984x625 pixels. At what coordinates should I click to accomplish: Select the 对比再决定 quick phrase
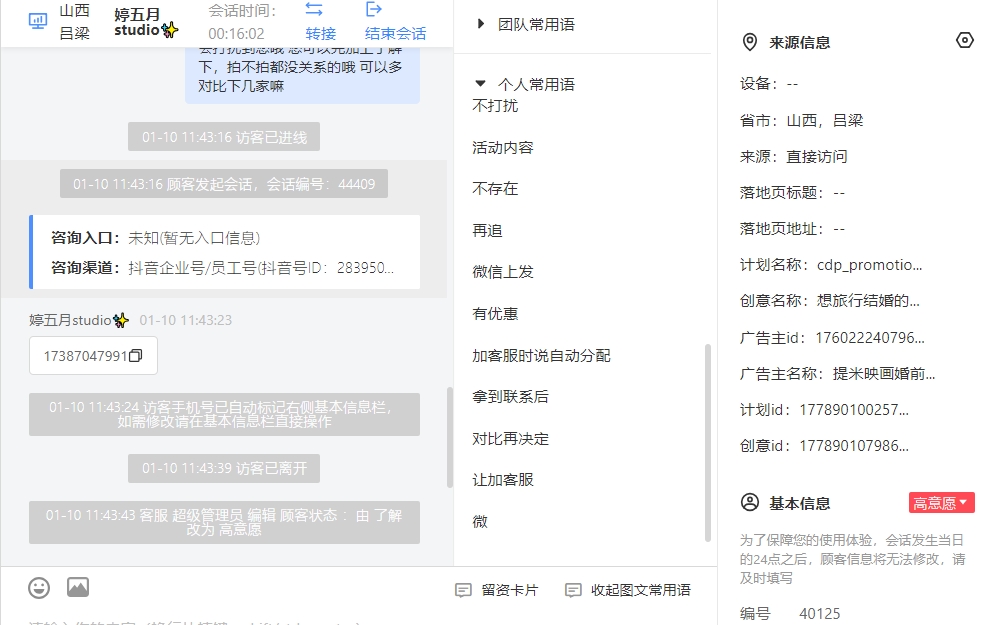[x=510, y=439]
